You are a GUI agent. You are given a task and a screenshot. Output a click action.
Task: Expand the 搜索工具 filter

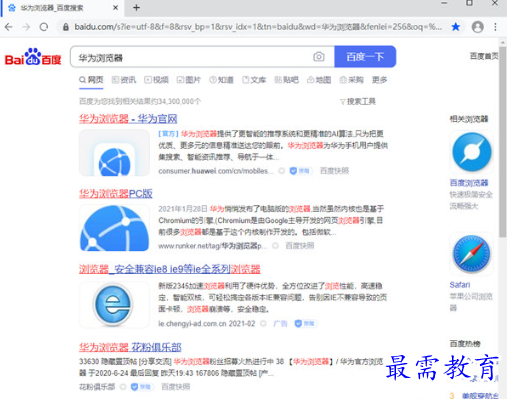pyautogui.click(x=358, y=101)
